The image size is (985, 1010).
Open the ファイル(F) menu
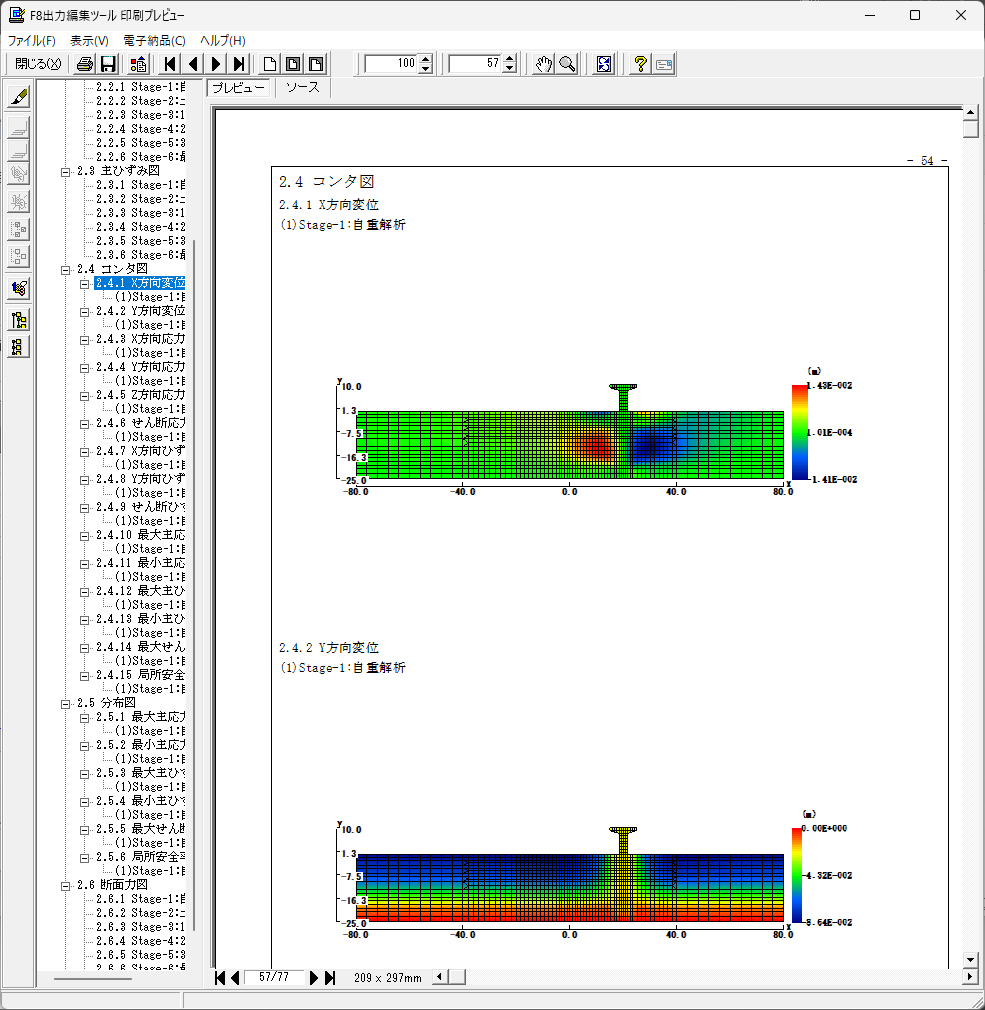coord(31,40)
